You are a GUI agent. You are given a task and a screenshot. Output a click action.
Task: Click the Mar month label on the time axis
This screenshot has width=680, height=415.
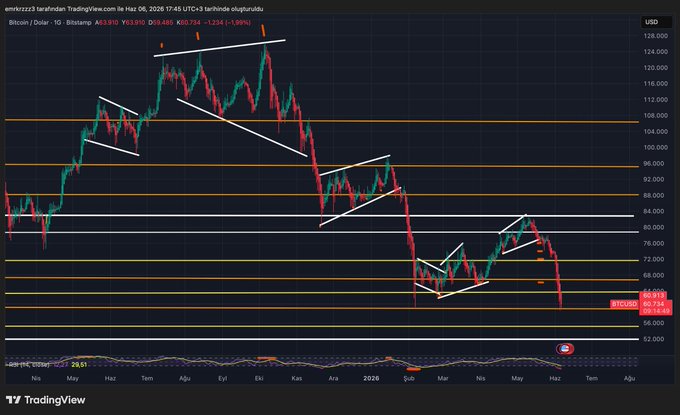(x=443, y=379)
